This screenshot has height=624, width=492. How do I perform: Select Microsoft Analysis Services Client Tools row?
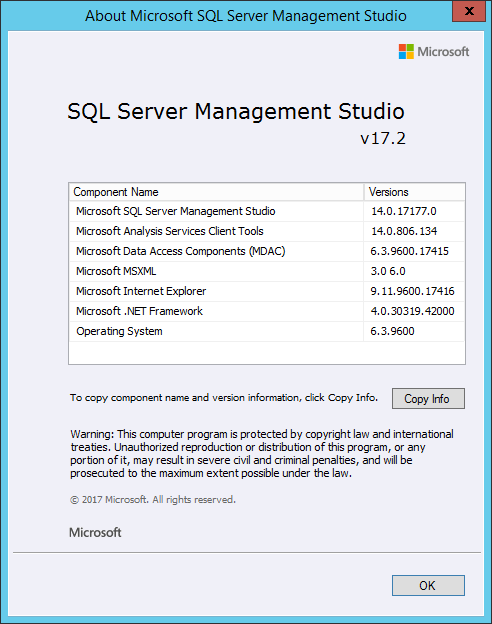pos(267,231)
